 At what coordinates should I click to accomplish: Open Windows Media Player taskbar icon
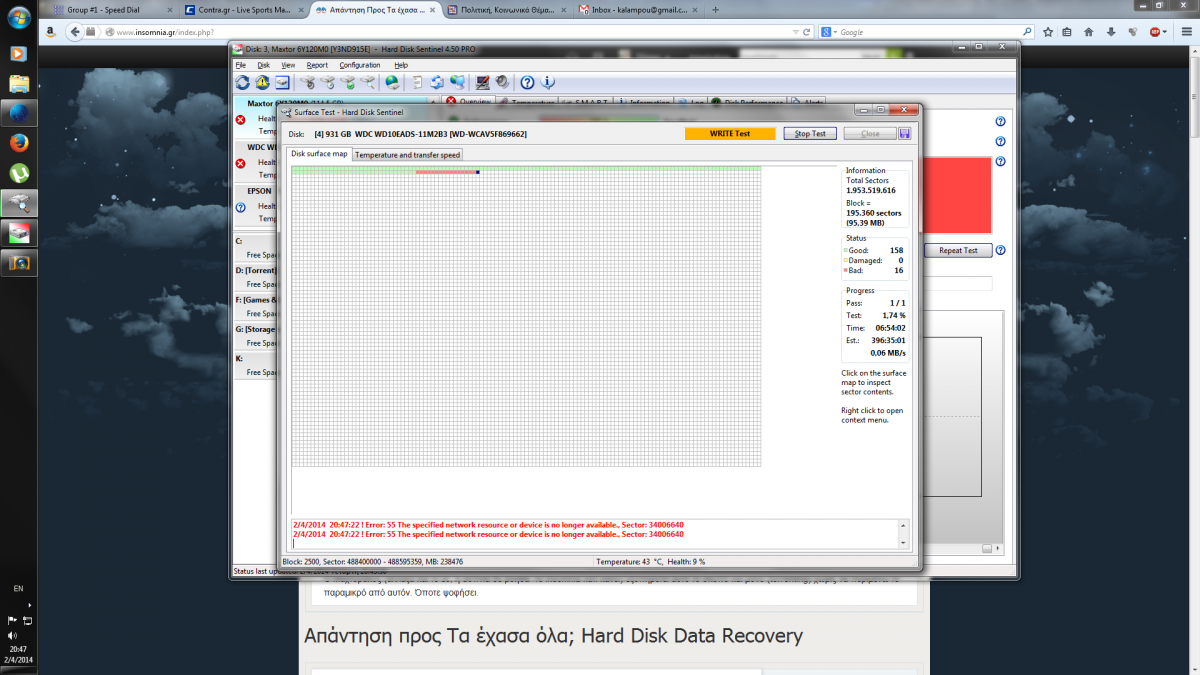[x=19, y=53]
